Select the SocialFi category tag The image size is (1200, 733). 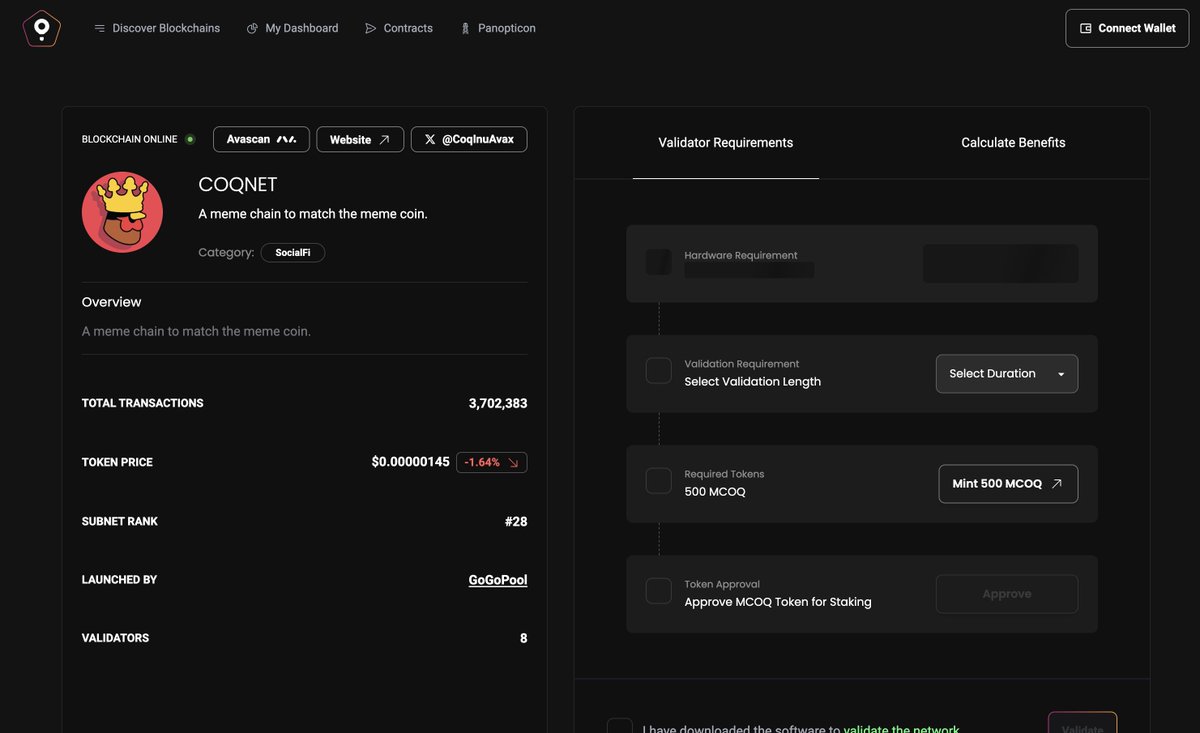pos(293,253)
